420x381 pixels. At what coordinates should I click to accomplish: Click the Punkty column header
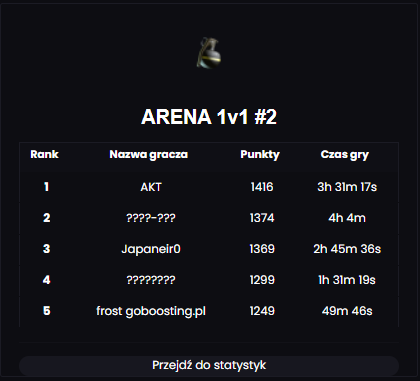click(260, 154)
